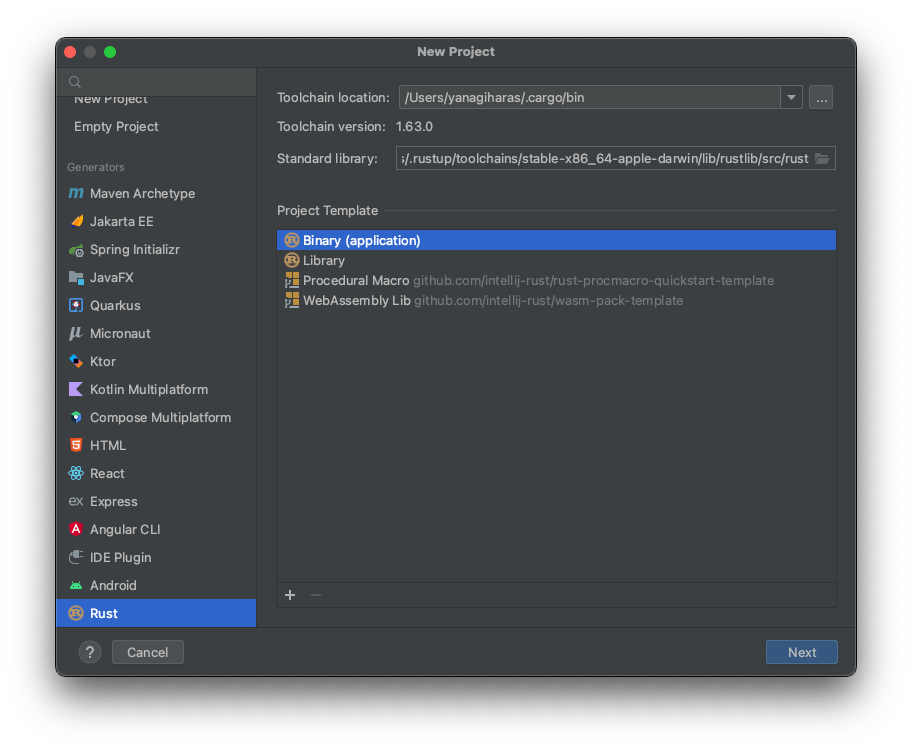Image resolution: width=912 pixels, height=750 pixels.
Task: Click the search field in the sidebar
Action: pyautogui.click(x=155, y=80)
